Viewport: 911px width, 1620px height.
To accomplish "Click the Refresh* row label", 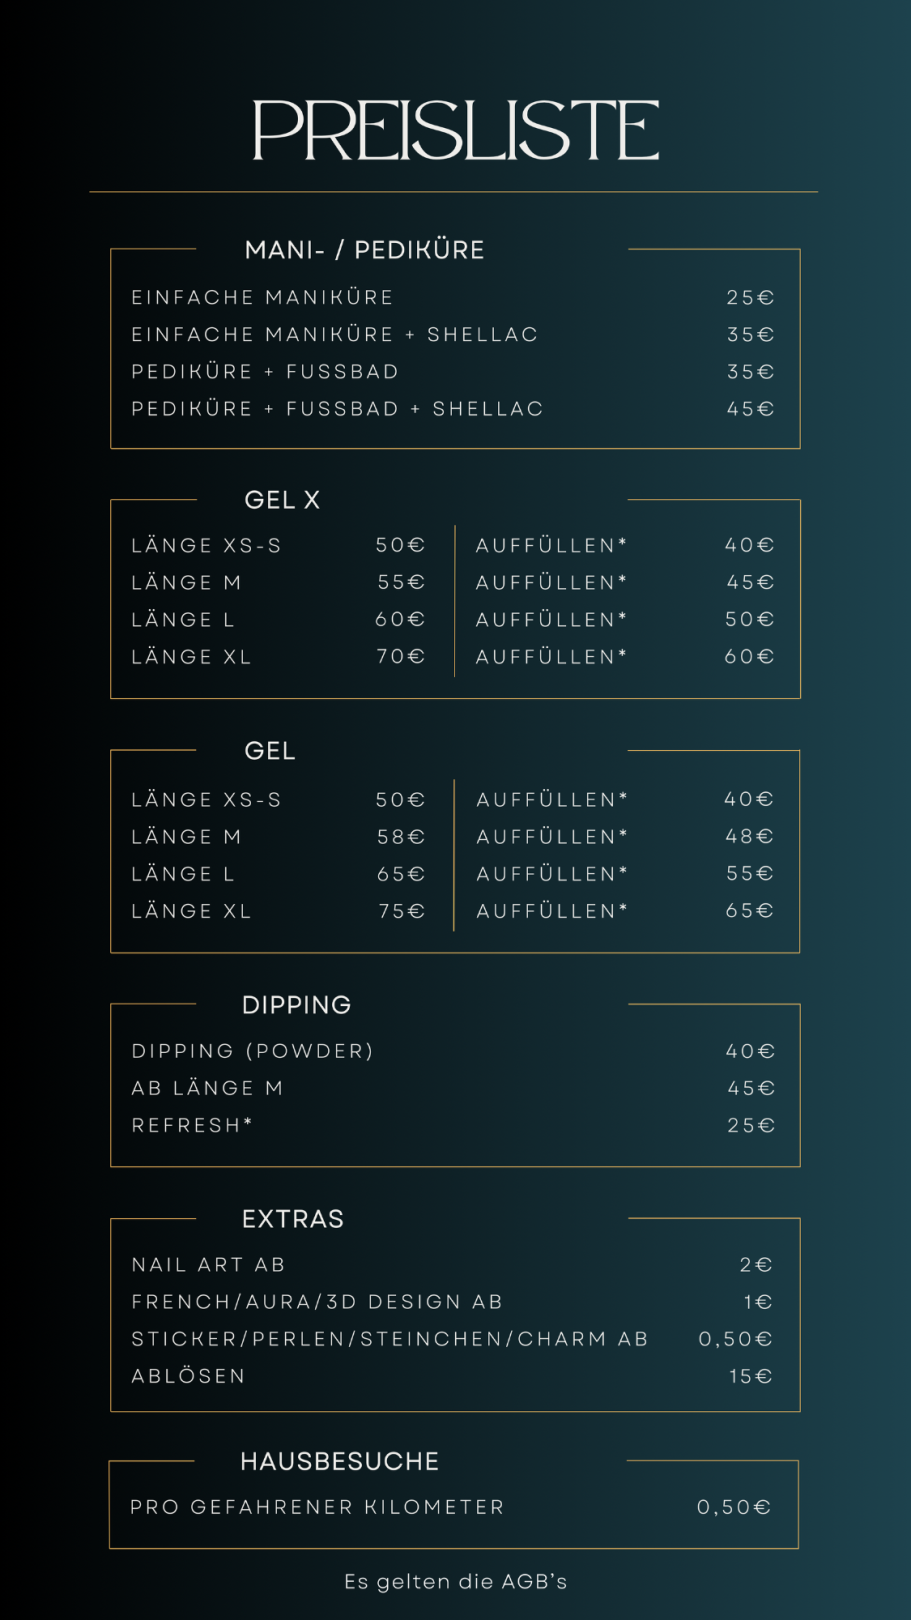I will coord(192,1126).
